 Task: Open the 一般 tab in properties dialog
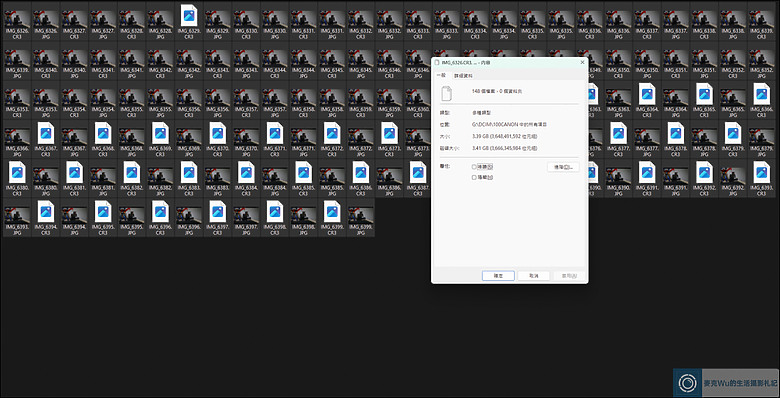(x=441, y=75)
